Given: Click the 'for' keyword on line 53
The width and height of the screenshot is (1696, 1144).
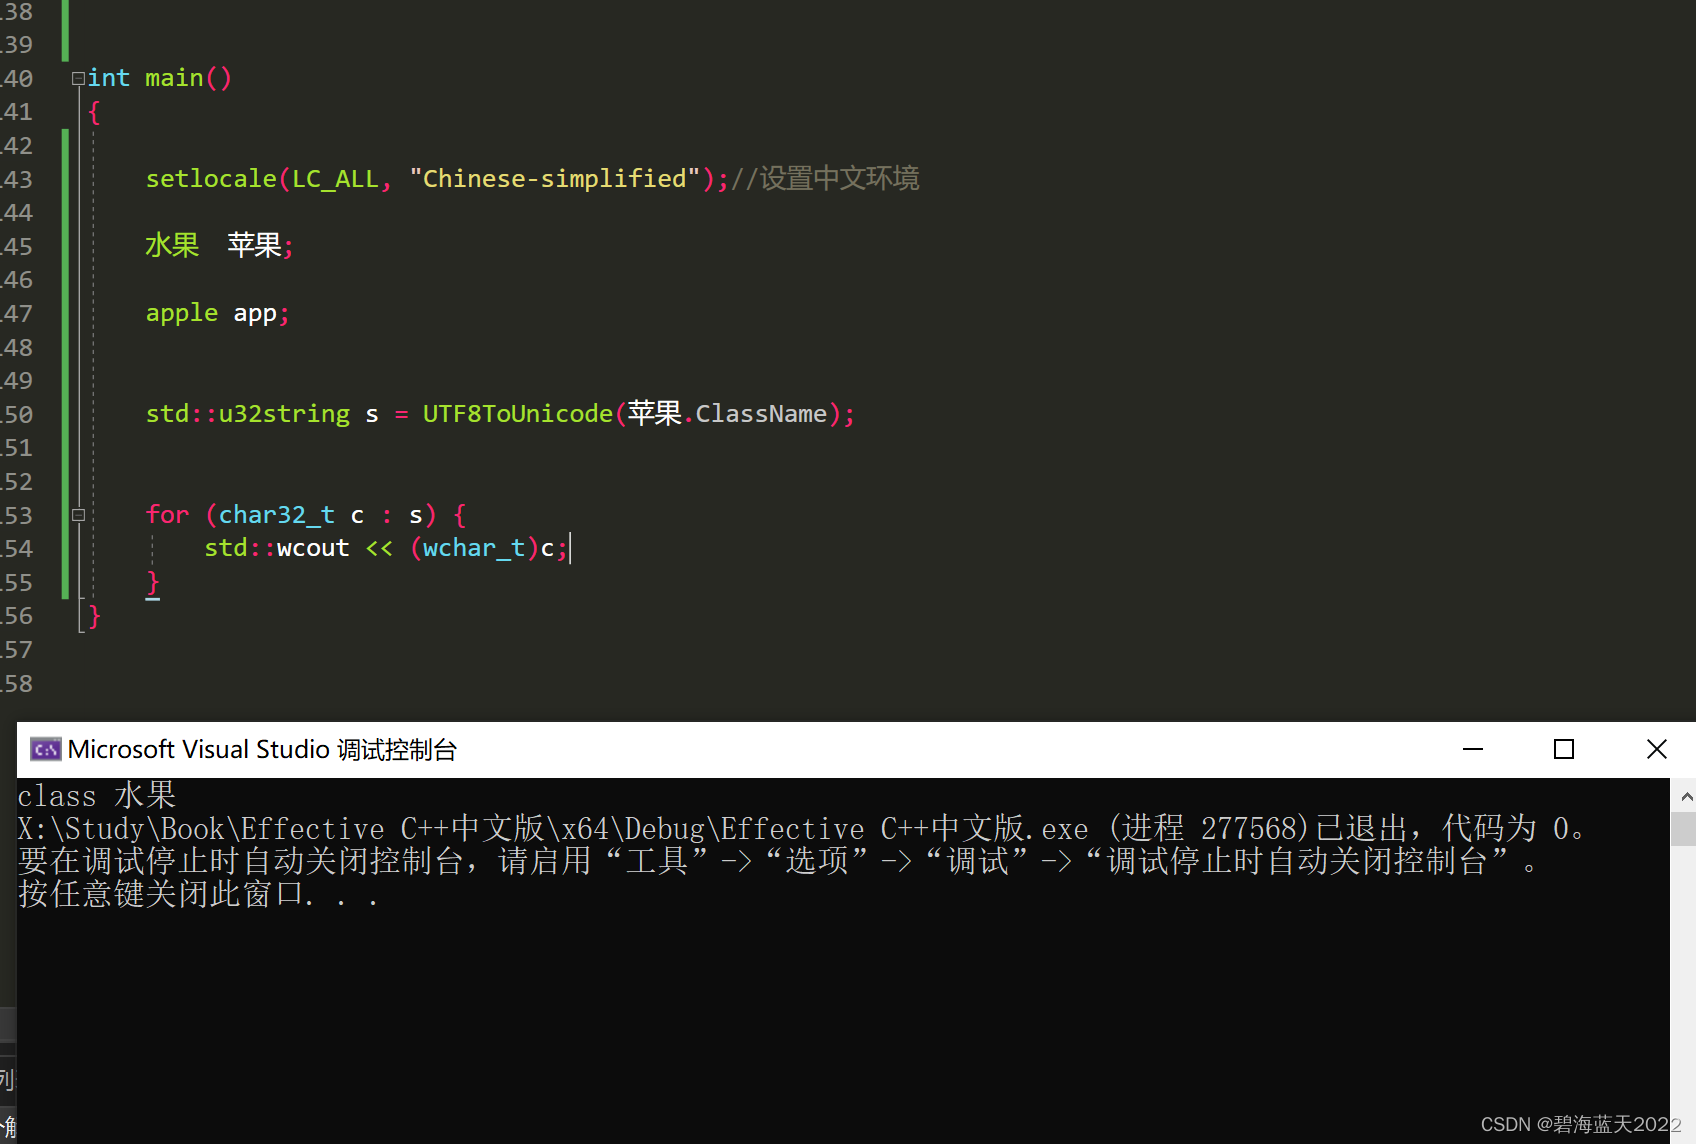Looking at the screenshot, I should click(167, 515).
